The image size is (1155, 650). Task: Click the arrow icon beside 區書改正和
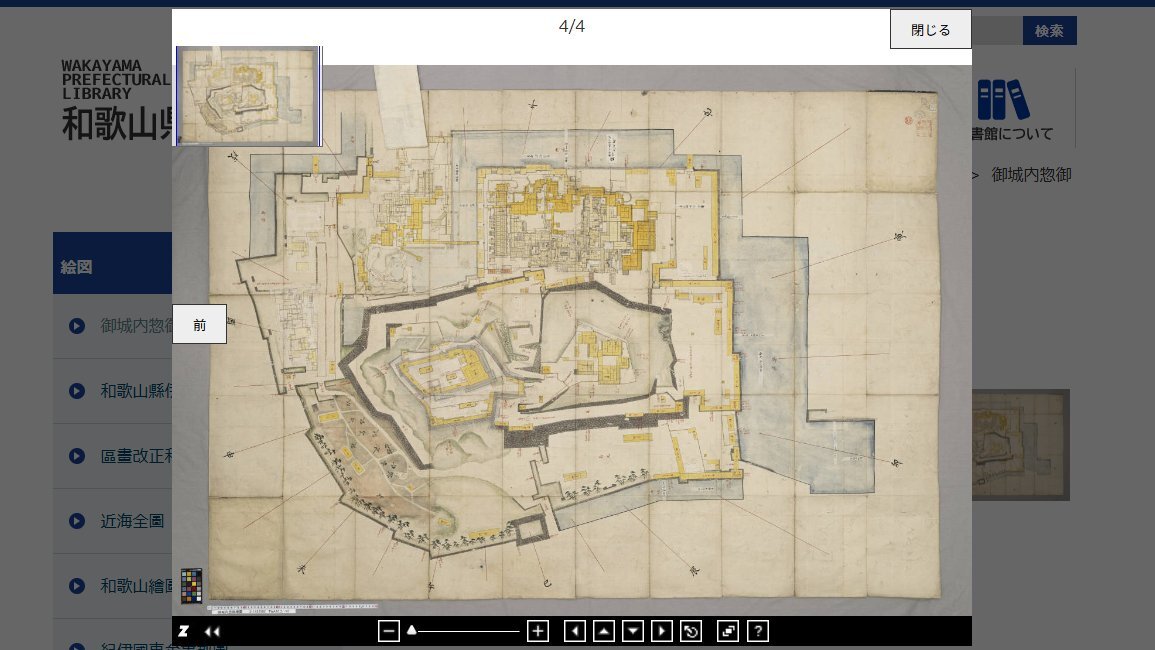[x=77, y=456]
